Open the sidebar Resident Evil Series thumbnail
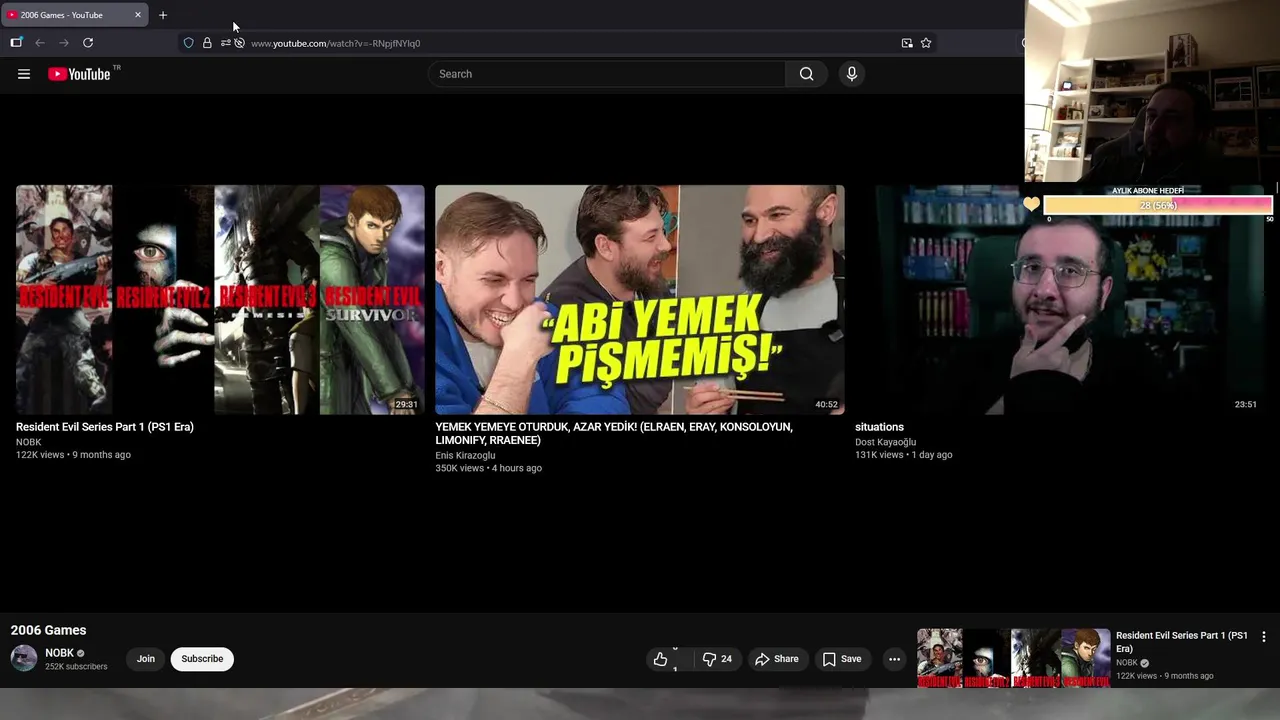Viewport: 1280px width, 720px height. pos(1013,658)
